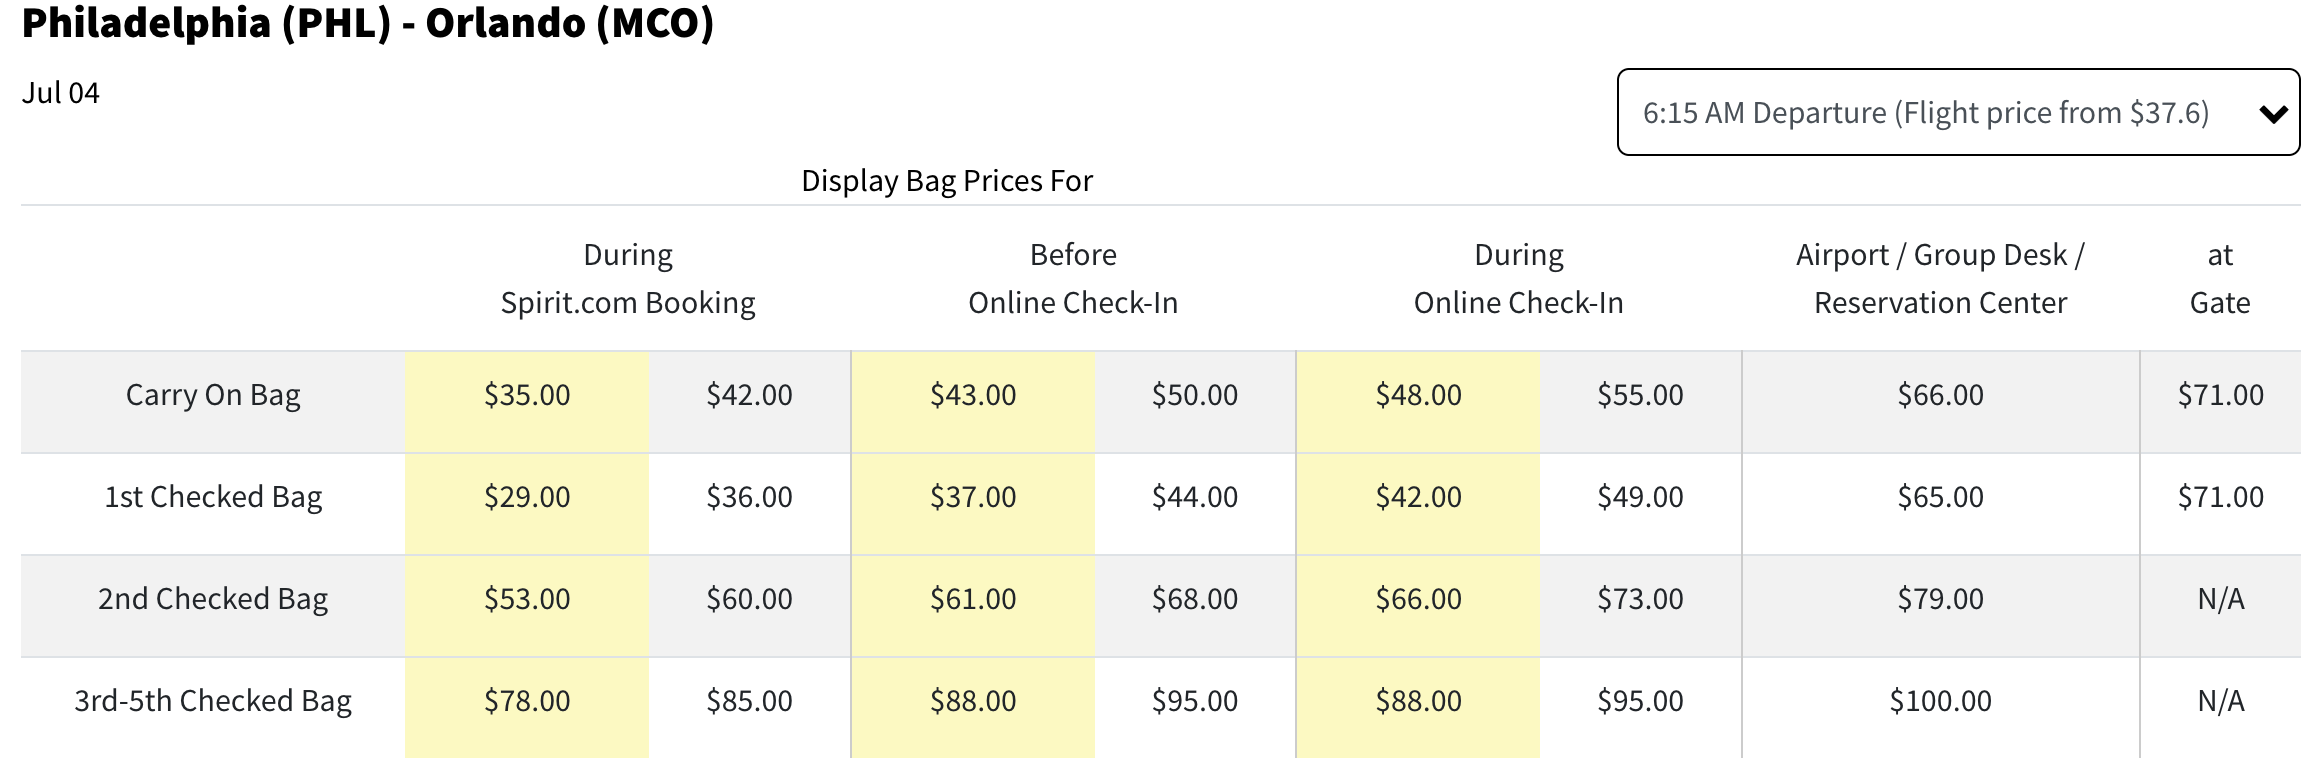The height and width of the screenshot is (758, 2312).
Task: Click the Display Bag Prices For label
Action: click(947, 181)
